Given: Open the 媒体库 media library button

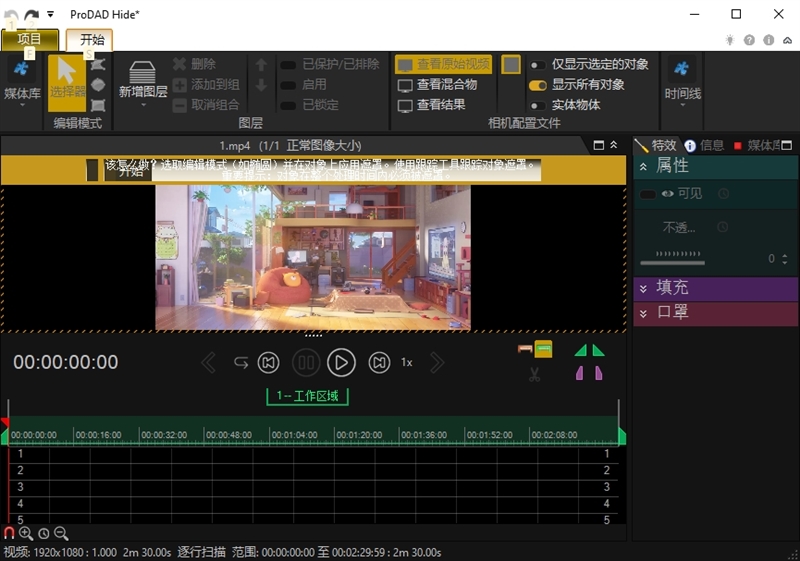Looking at the screenshot, I should point(21,82).
